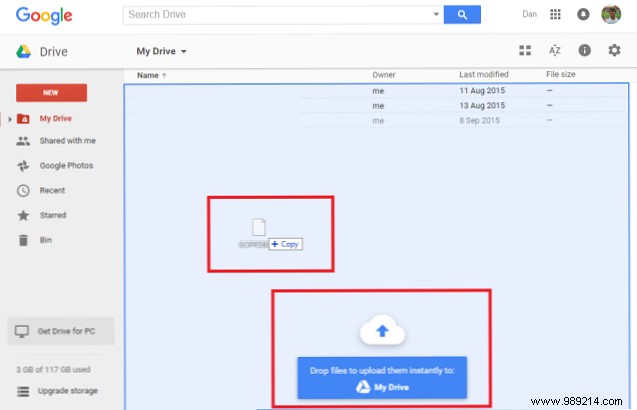Image resolution: width=637 pixels, height=410 pixels.
Task: Open the Google apps grid
Action: point(555,14)
